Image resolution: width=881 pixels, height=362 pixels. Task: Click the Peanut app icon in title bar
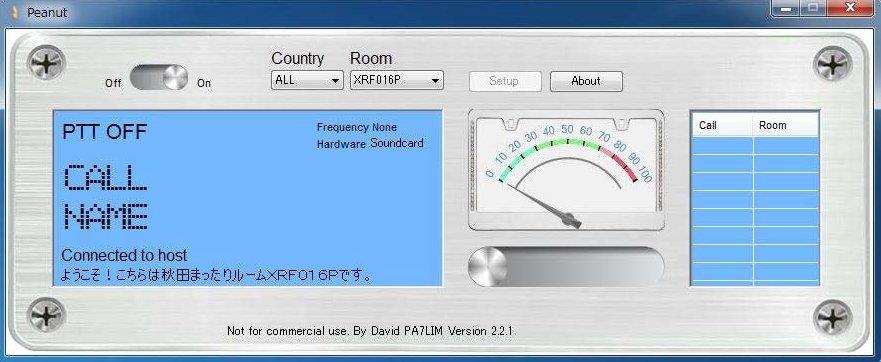tap(15, 12)
